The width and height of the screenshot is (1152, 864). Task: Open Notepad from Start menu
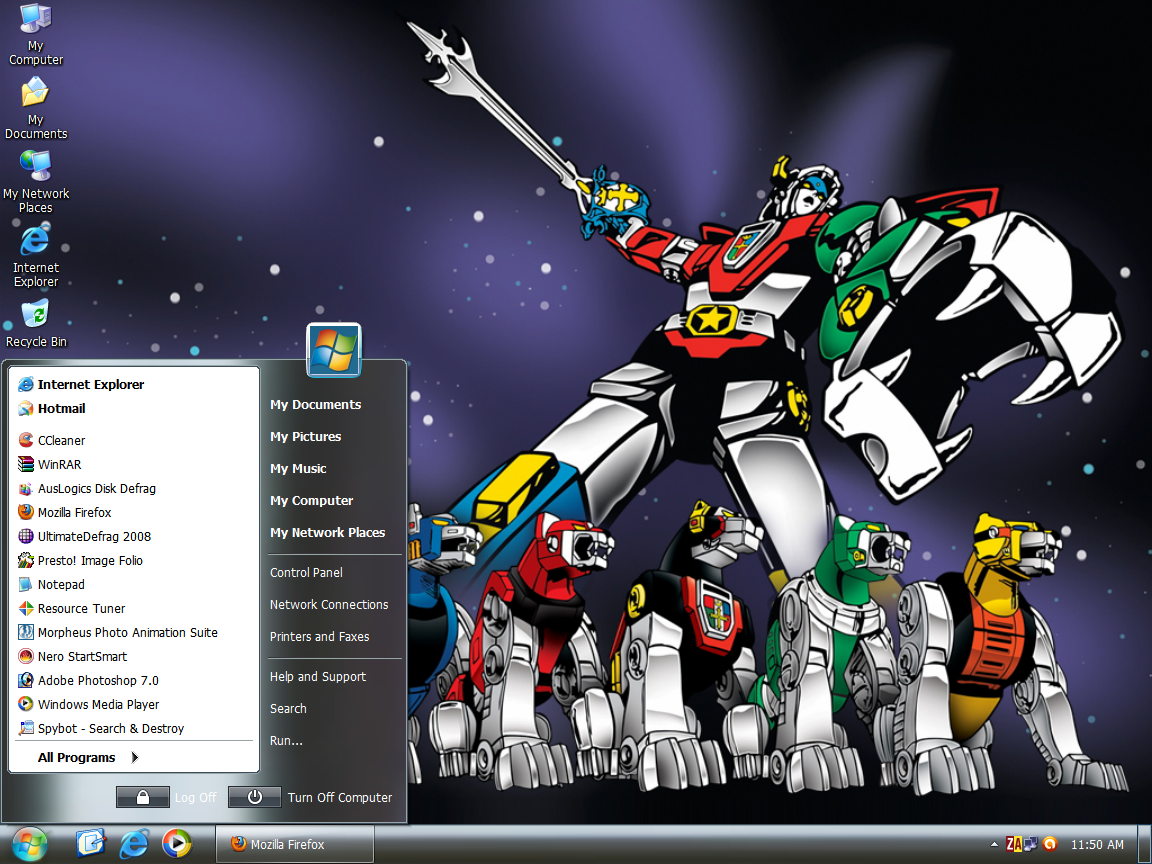134,584
